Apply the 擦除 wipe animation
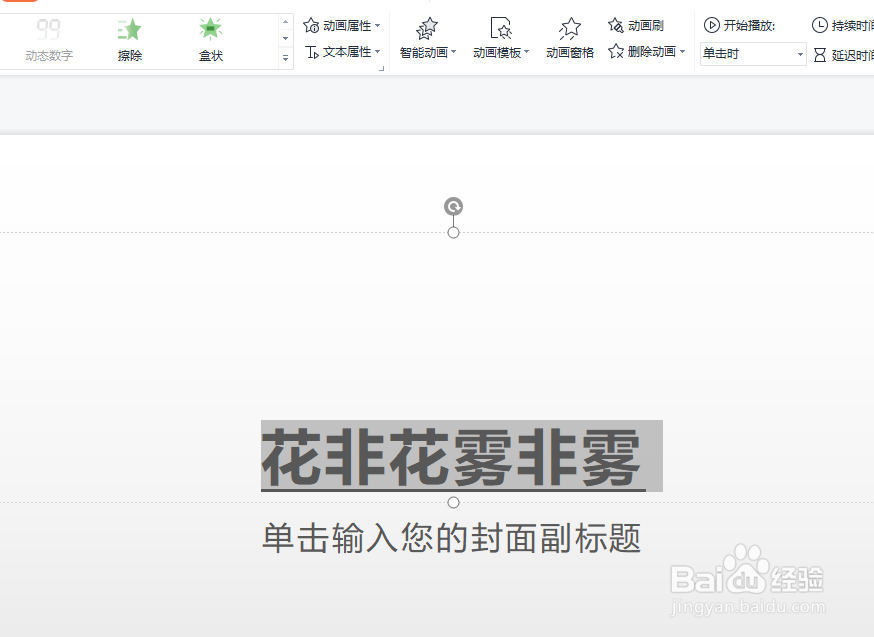Viewport: 874px width, 637px height. (130, 40)
